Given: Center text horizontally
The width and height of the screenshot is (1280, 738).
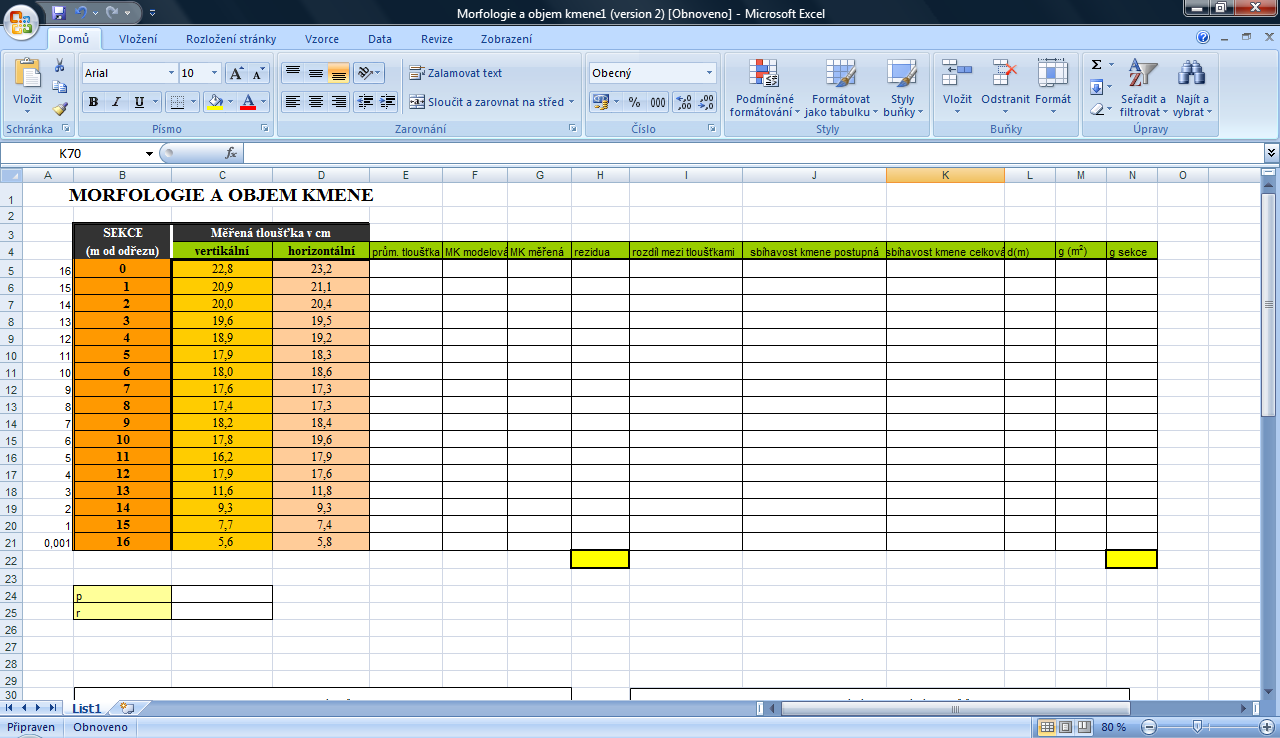Looking at the screenshot, I should coord(316,102).
